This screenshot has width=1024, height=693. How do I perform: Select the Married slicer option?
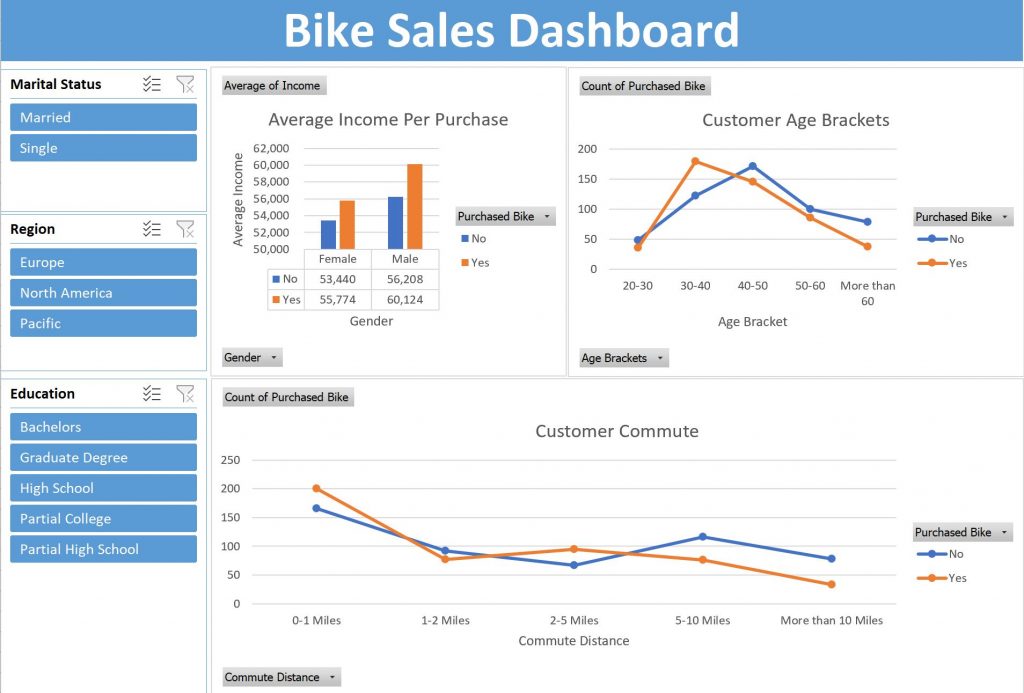[103, 117]
